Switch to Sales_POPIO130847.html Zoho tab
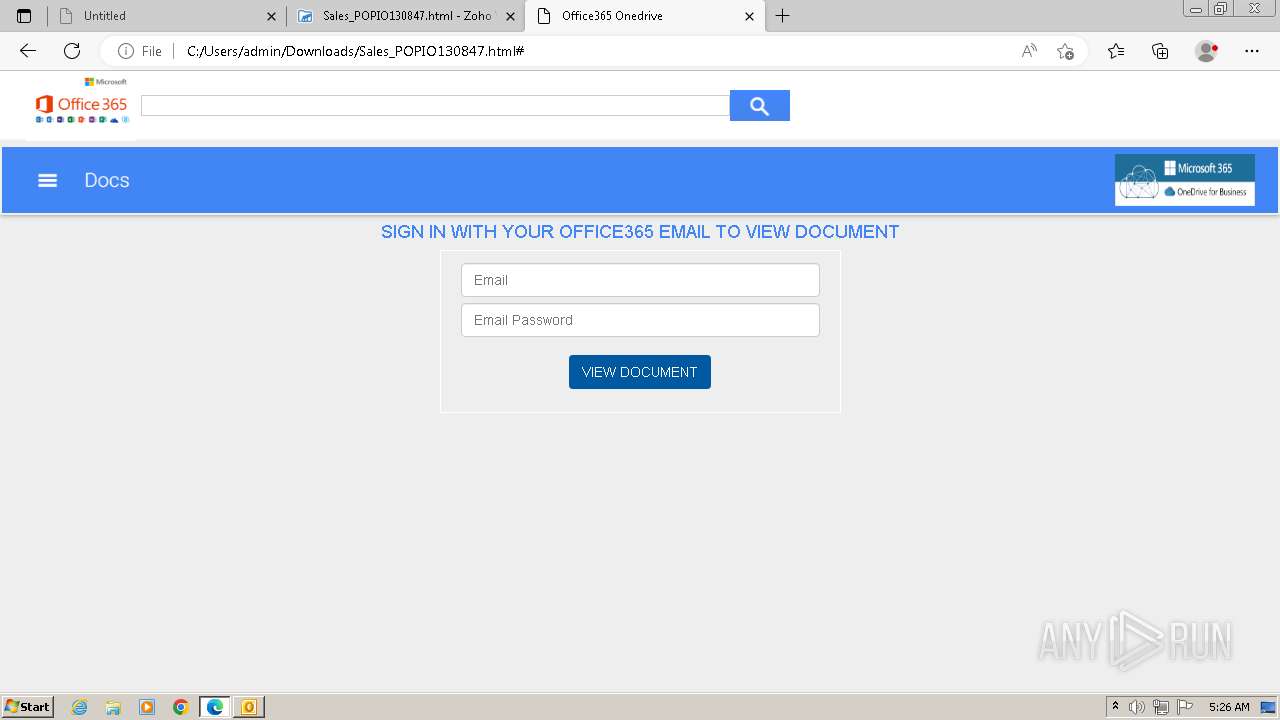Screen dimensions: 1280x720 [406, 16]
